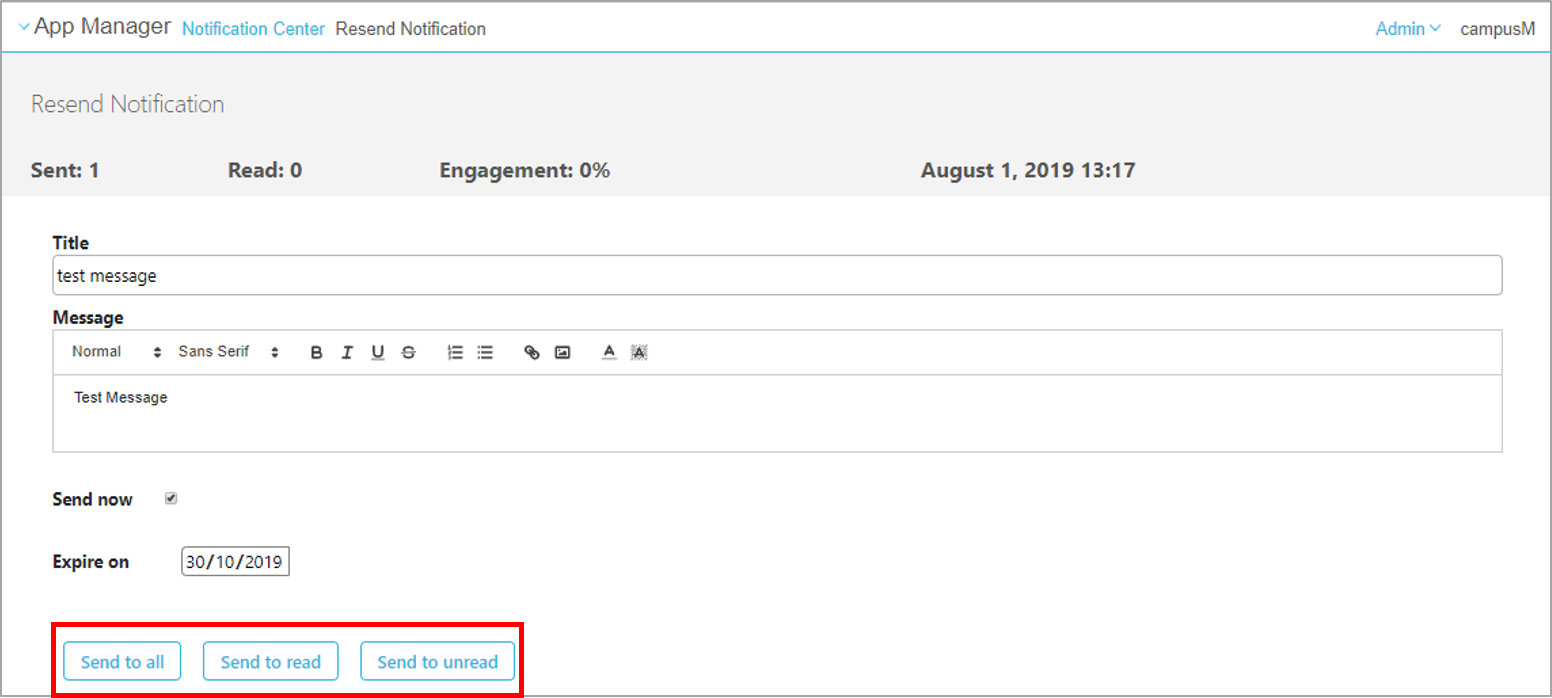Expand the Admin dropdown menu

tap(1407, 29)
